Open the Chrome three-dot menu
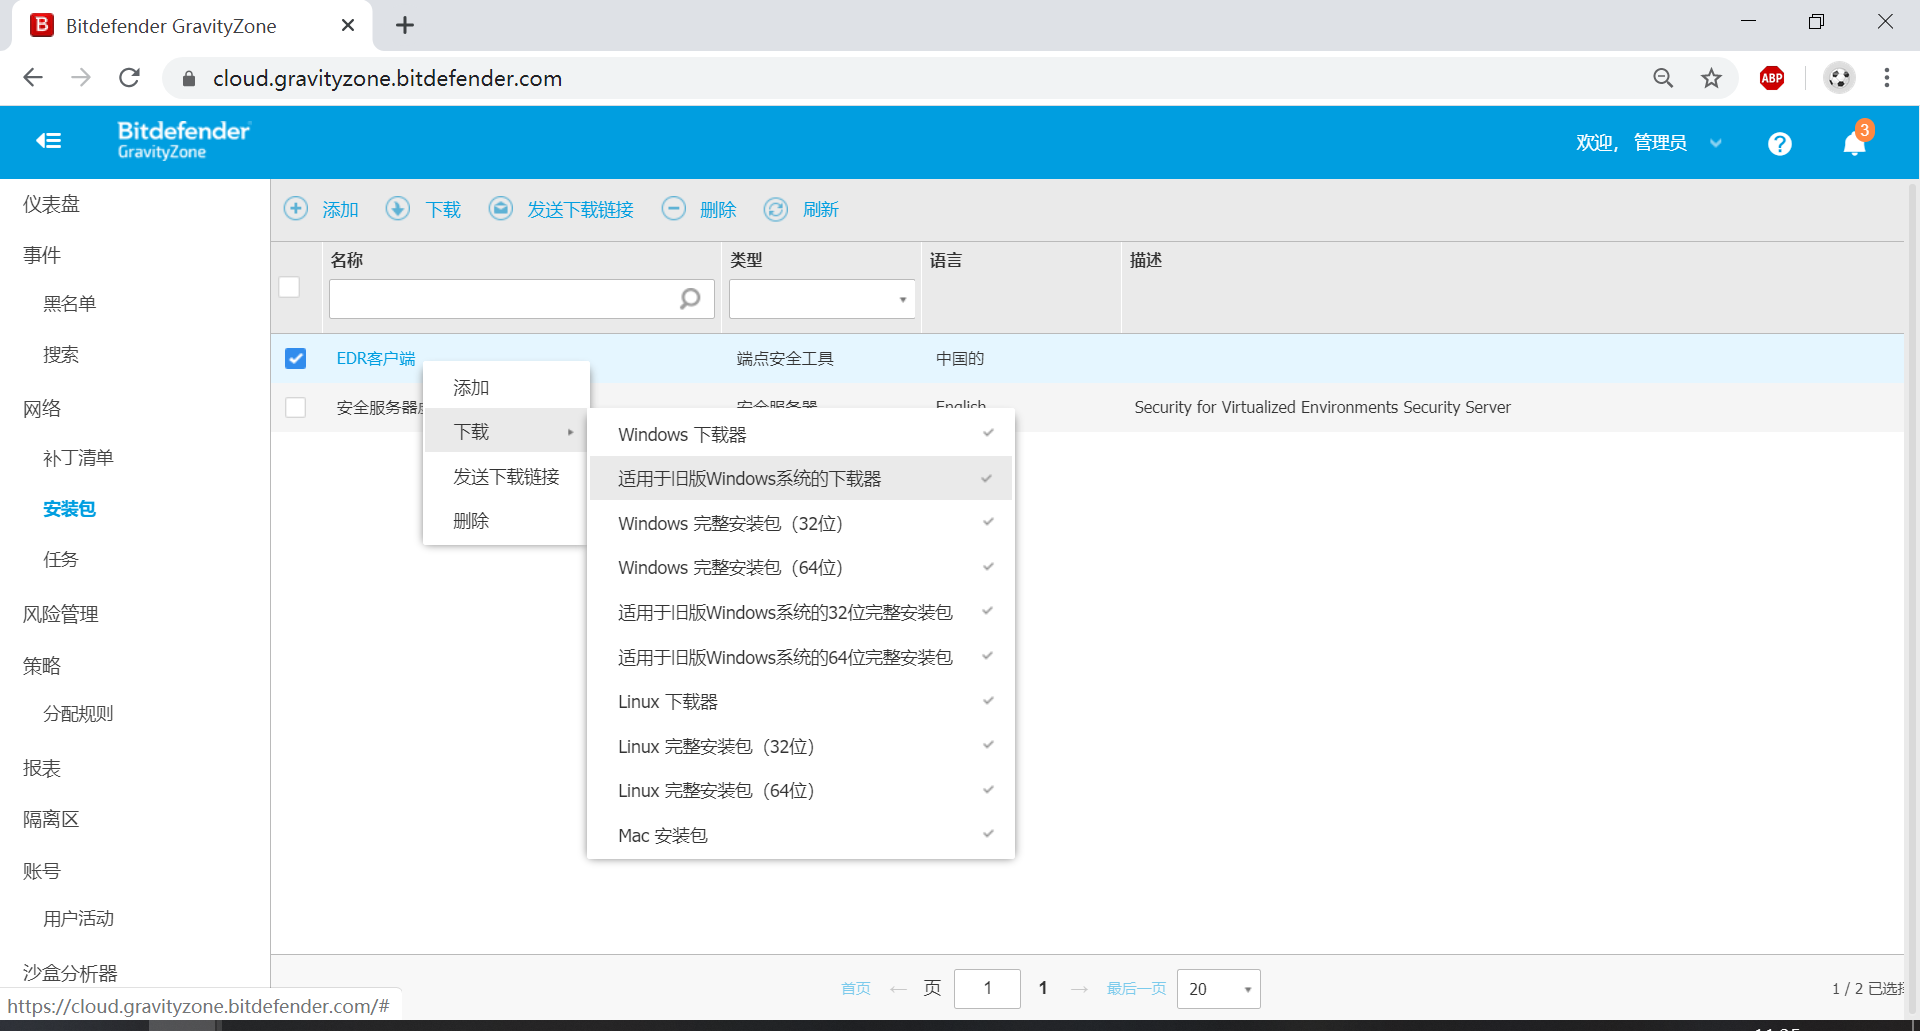 coord(1887,78)
